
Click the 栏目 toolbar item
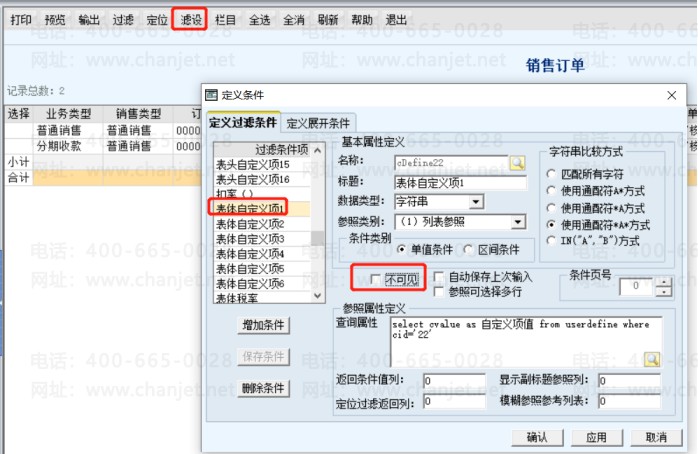tap(225, 20)
